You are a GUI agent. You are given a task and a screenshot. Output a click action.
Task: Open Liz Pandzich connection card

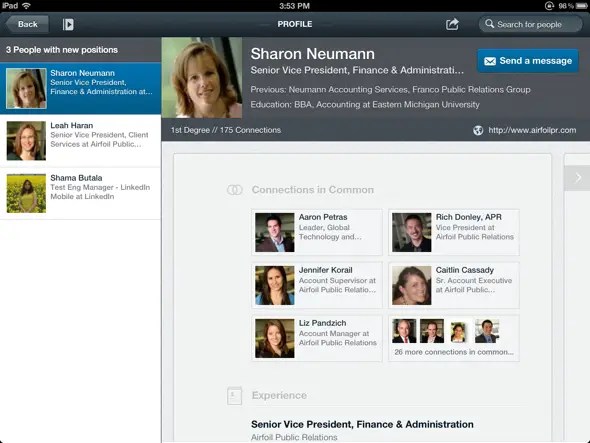[317, 338]
